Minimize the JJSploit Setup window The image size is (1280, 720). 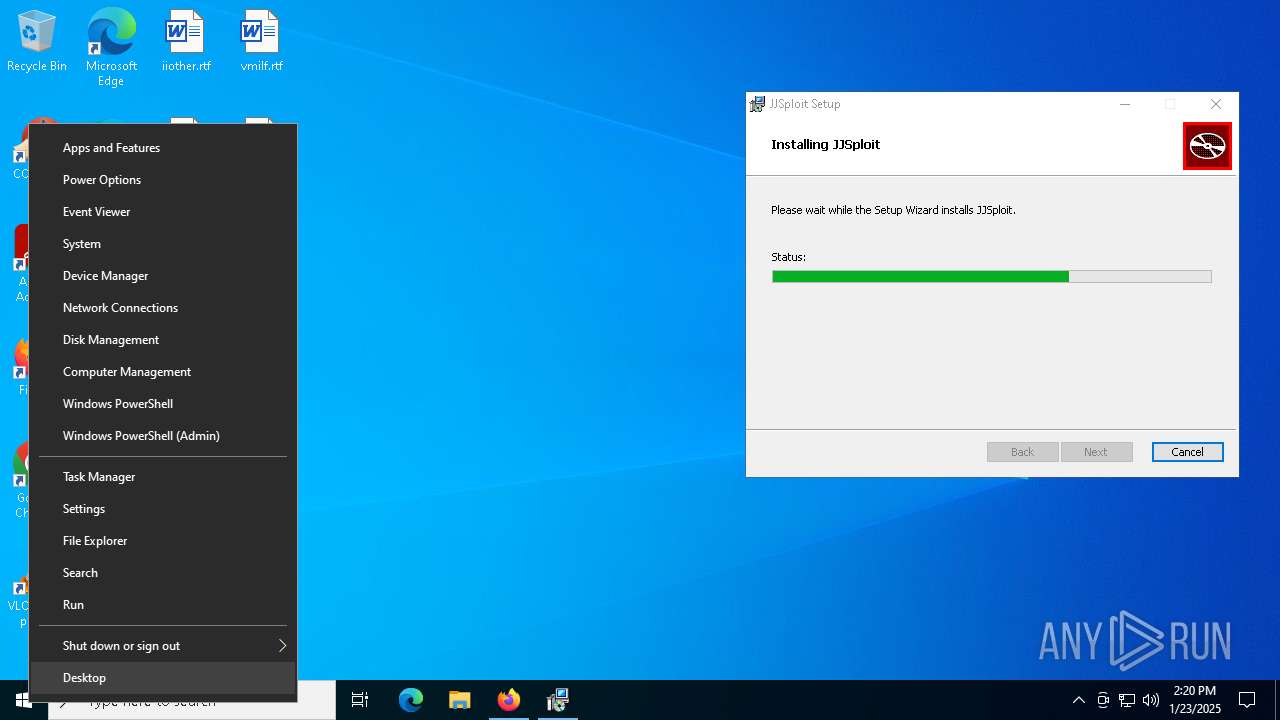pyautogui.click(x=1125, y=104)
